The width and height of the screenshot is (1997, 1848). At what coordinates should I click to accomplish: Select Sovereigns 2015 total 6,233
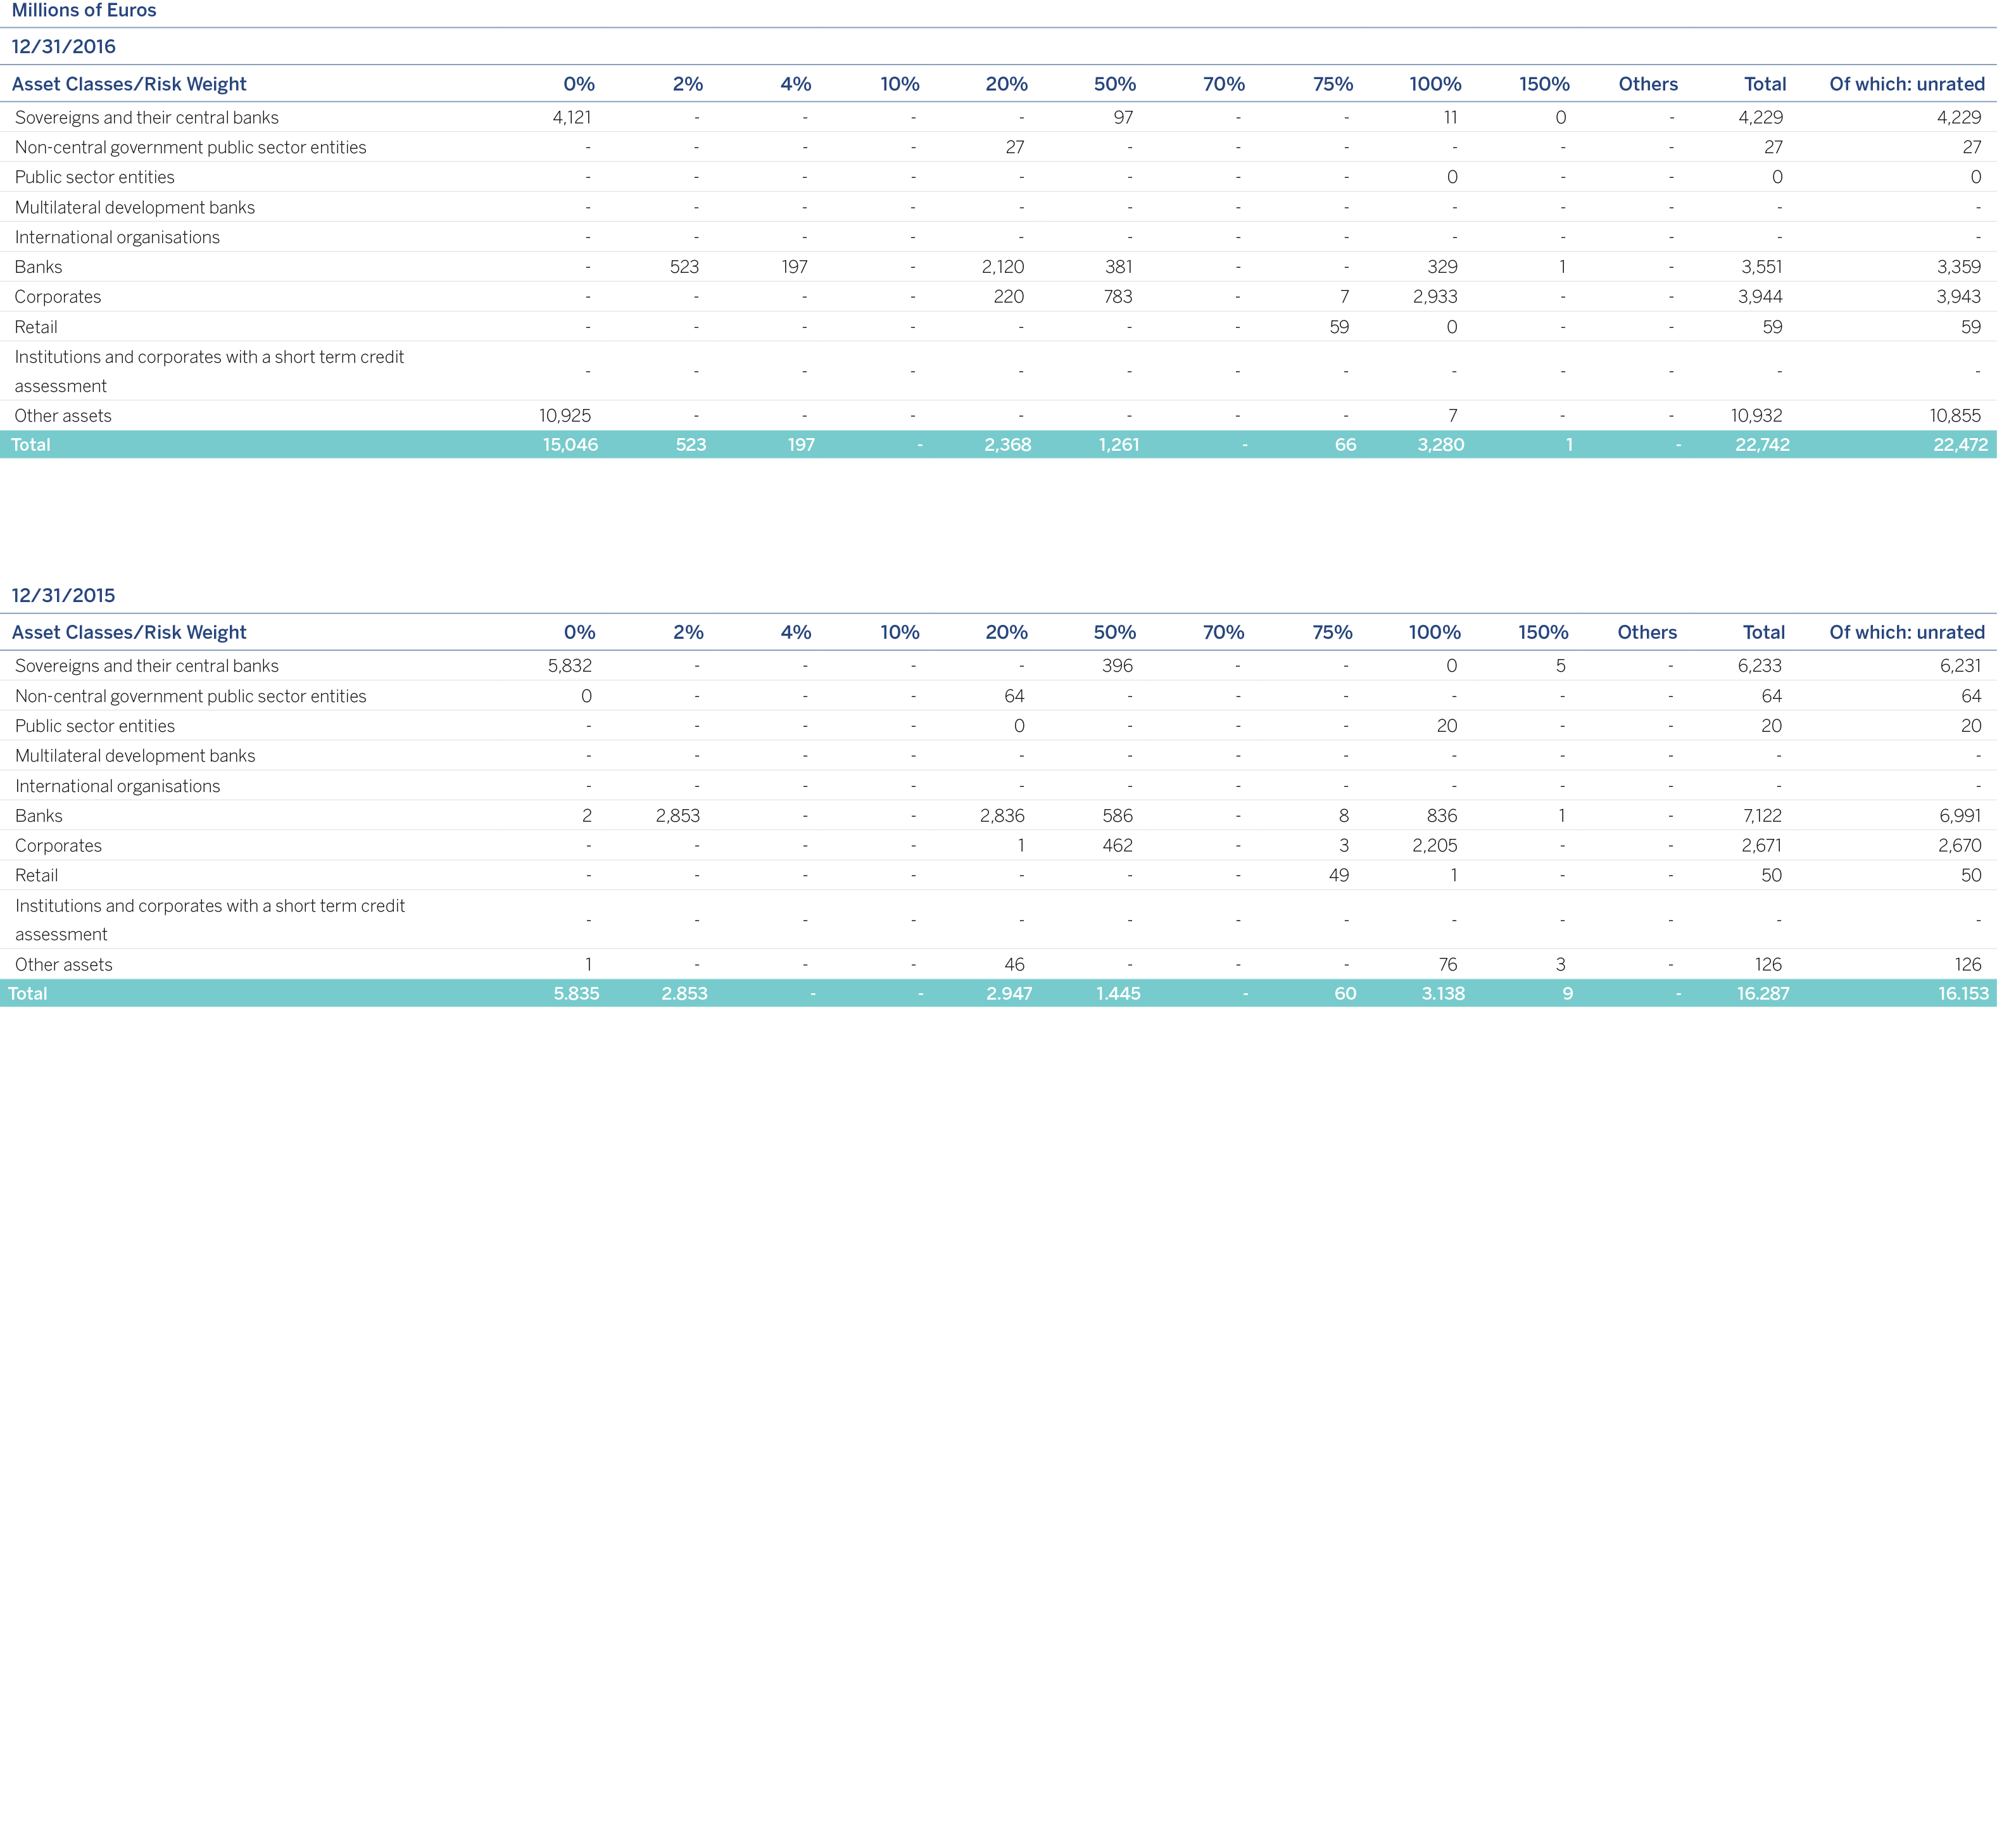(1760, 667)
